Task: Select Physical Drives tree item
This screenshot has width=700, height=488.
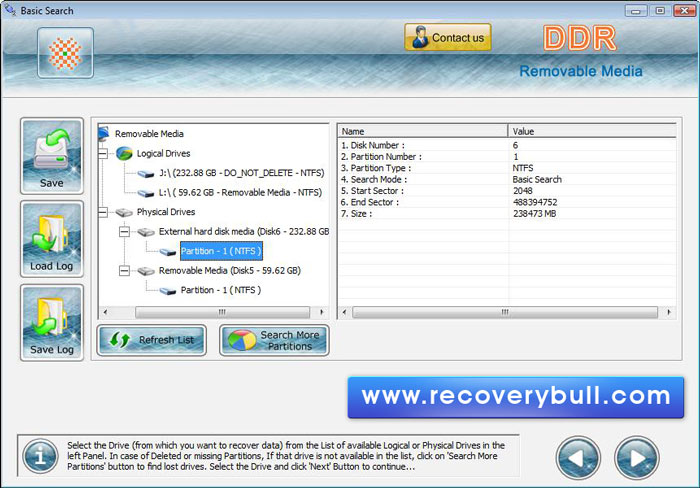Action: [x=166, y=212]
